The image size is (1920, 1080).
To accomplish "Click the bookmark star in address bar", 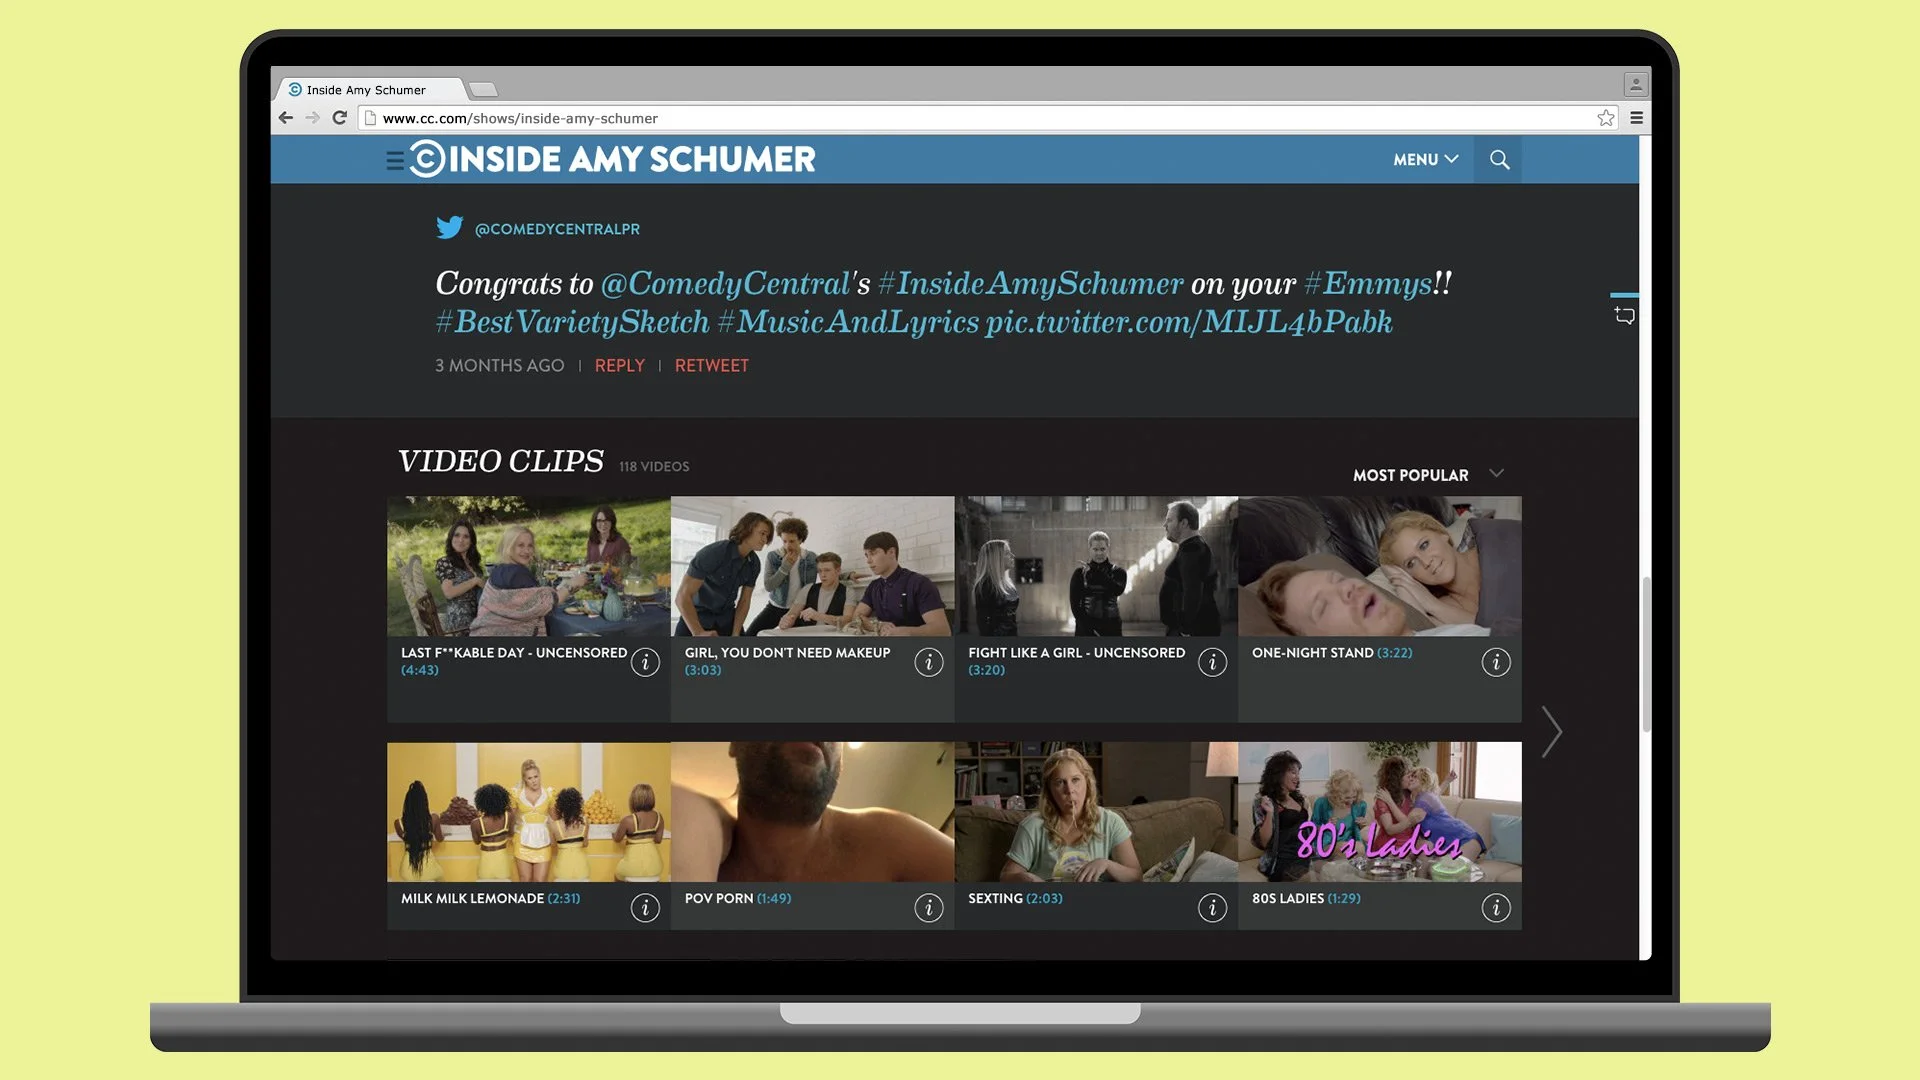I will (1606, 117).
